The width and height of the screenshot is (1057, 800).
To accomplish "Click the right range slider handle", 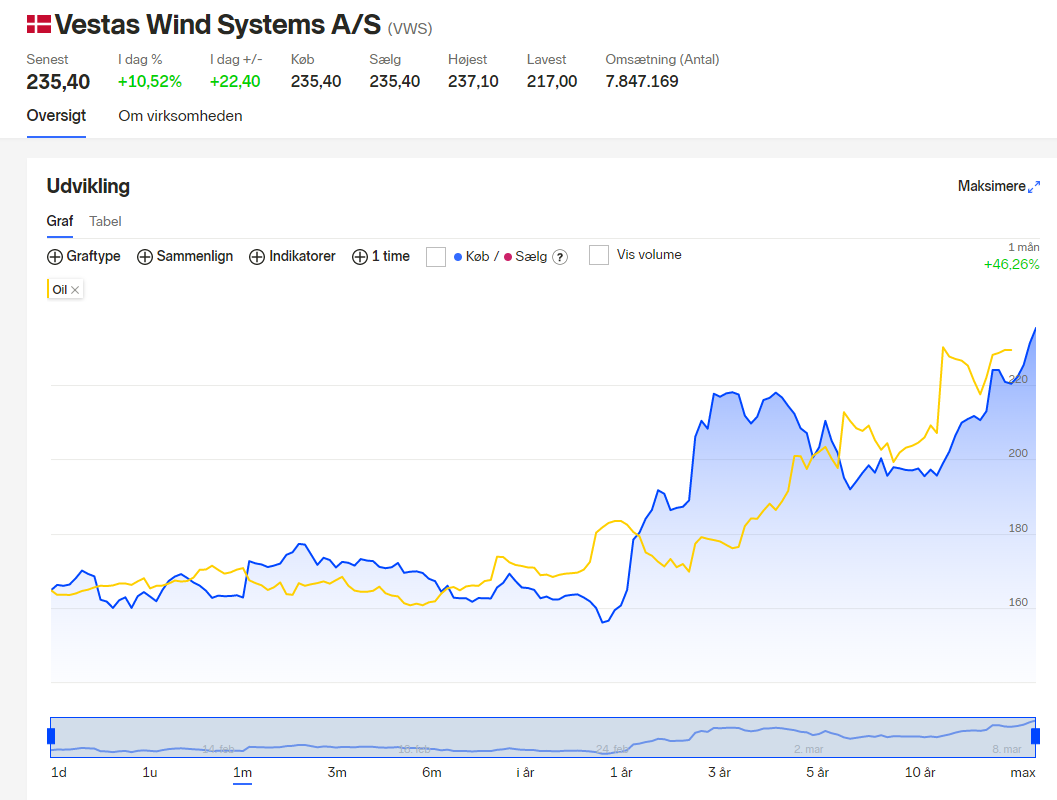I will click(1035, 736).
